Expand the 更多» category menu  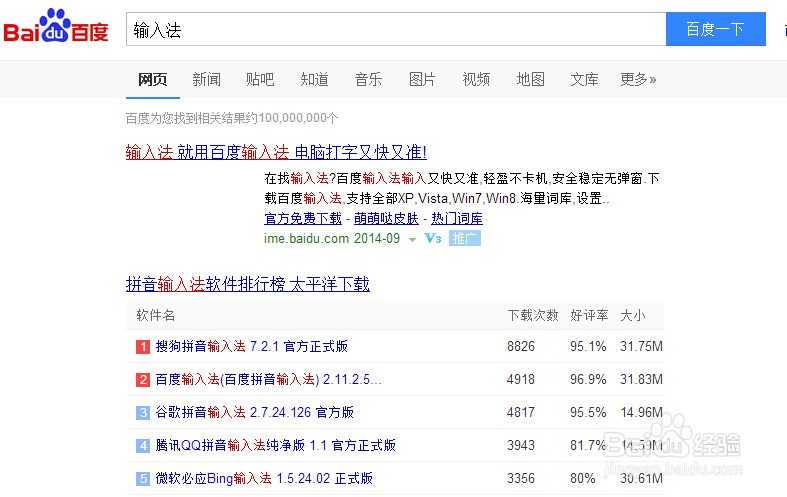coord(638,80)
